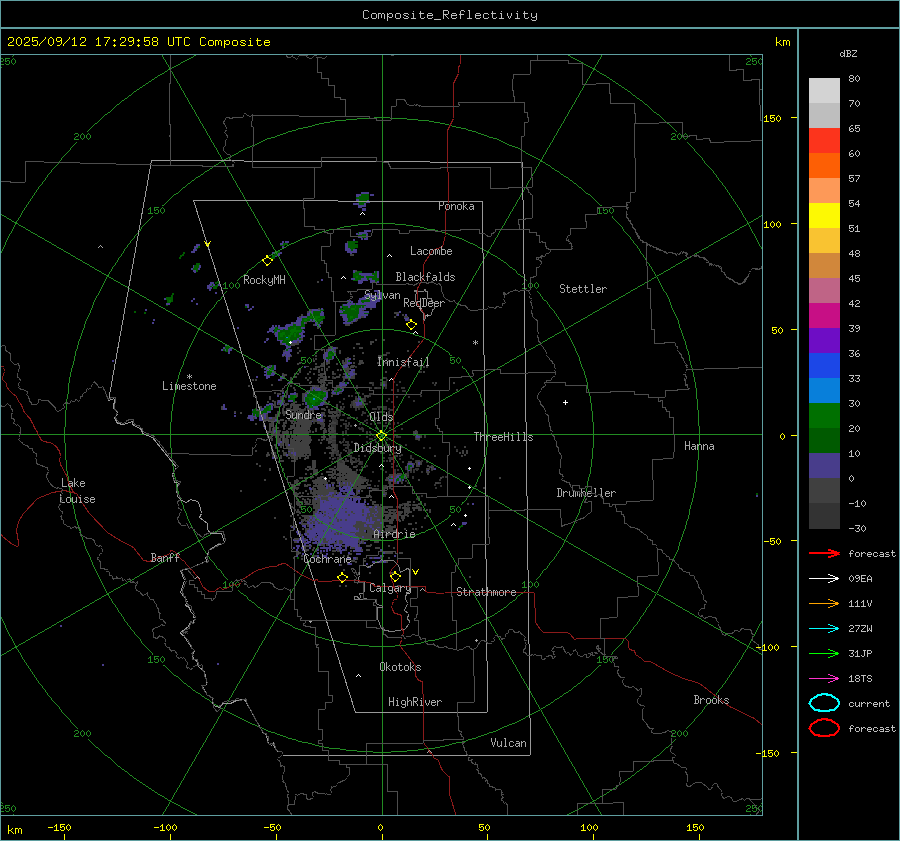900x841 pixels.
Task: Select the yellow diamond marker below Cochrane
Action: click(x=342, y=577)
